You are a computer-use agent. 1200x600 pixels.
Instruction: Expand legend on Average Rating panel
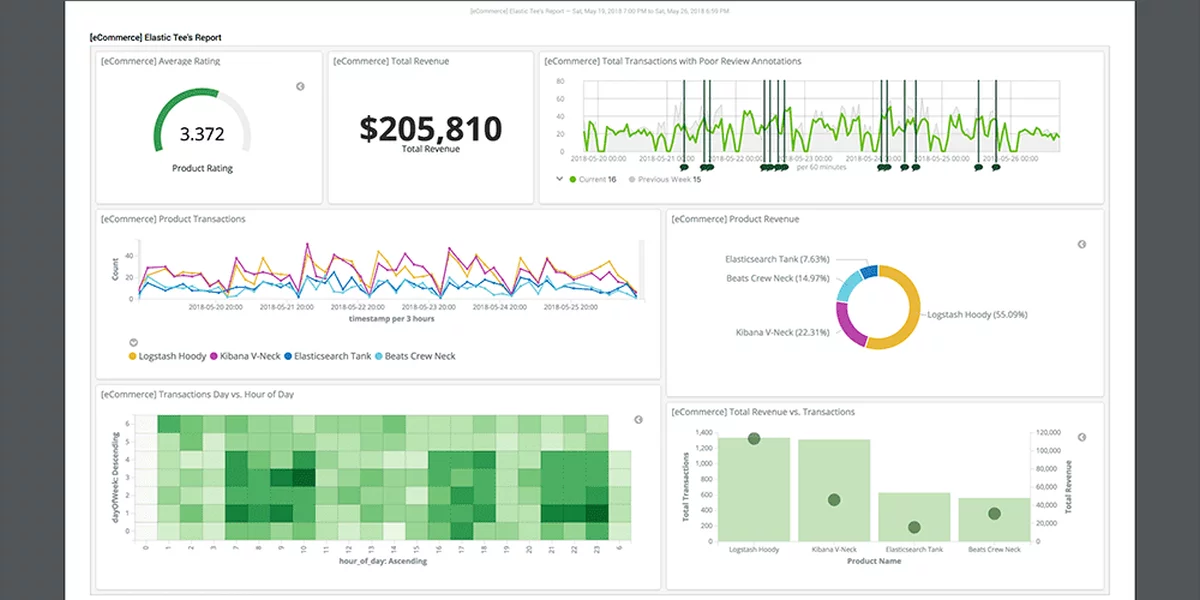(300, 87)
